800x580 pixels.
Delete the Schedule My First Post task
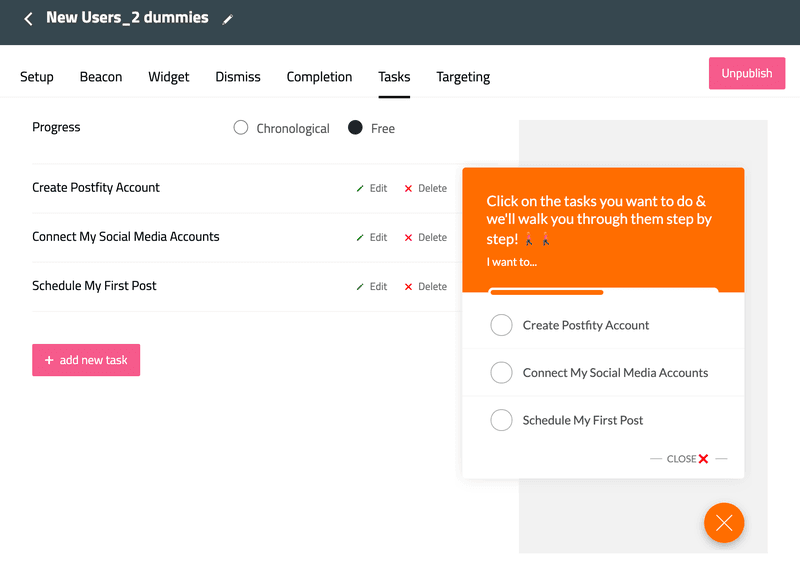click(426, 286)
